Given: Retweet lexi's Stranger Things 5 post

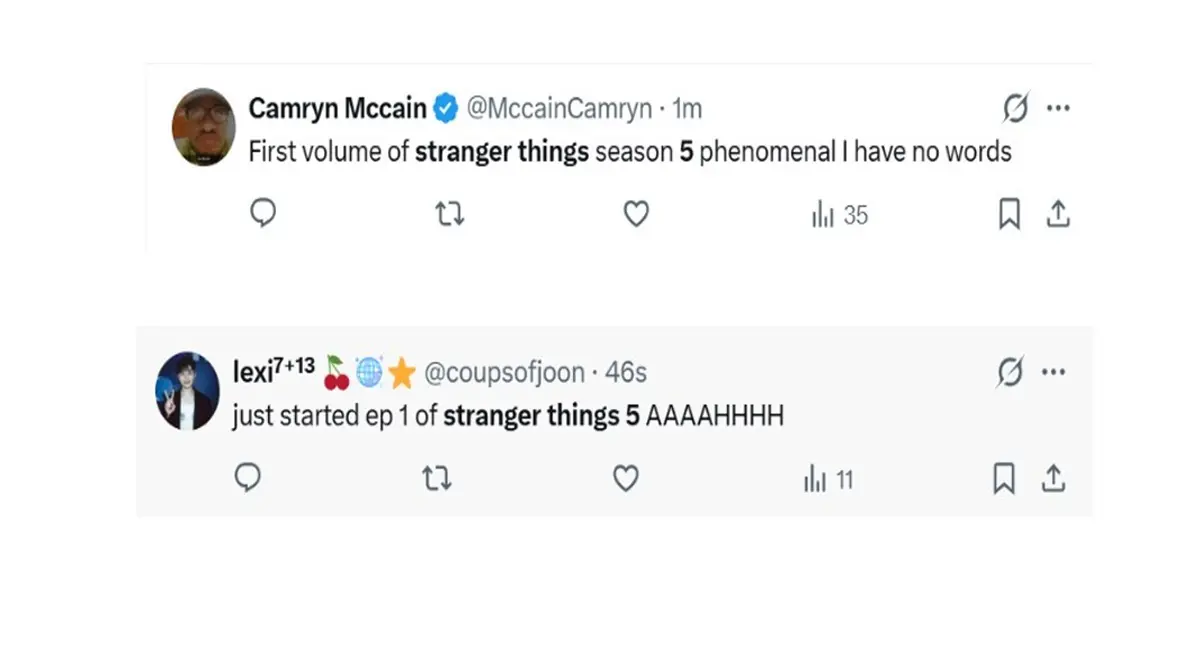Looking at the screenshot, I should pyautogui.click(x=437, y=480).
